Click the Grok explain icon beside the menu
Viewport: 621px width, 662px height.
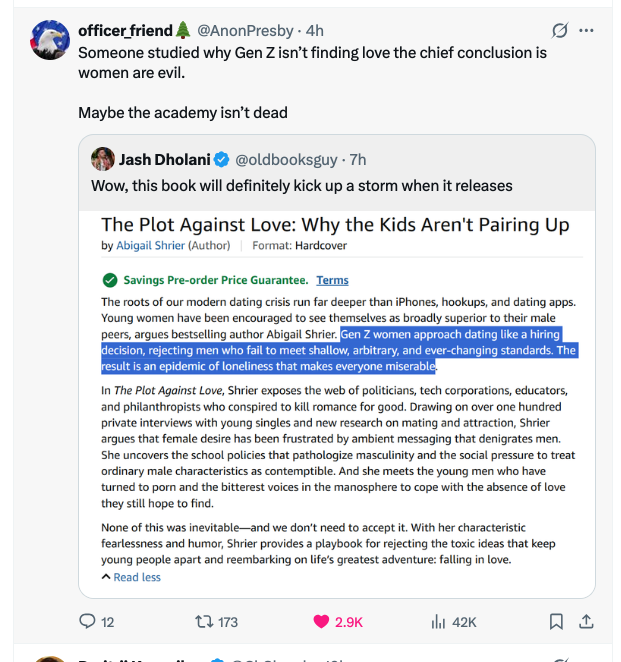pyautogui.click(x=560, y=30)
